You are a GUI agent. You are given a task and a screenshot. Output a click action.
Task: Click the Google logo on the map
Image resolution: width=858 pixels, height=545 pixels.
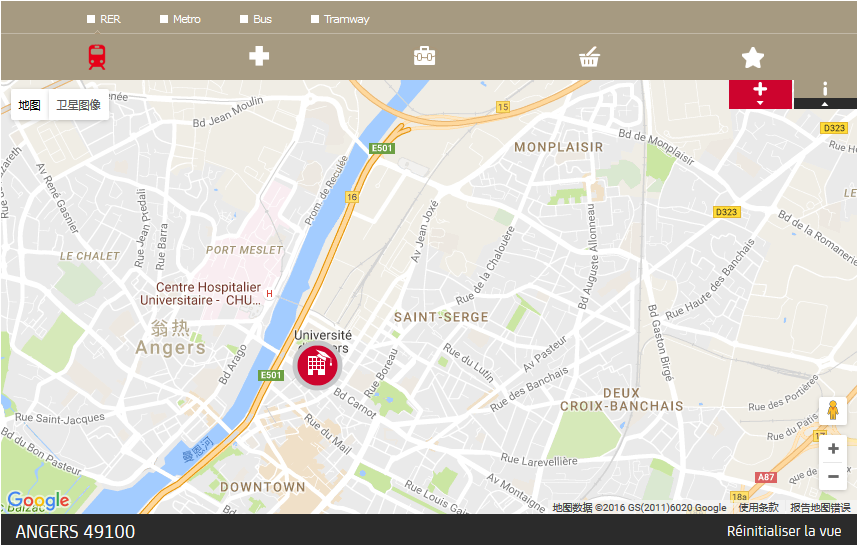coord(38,501)
